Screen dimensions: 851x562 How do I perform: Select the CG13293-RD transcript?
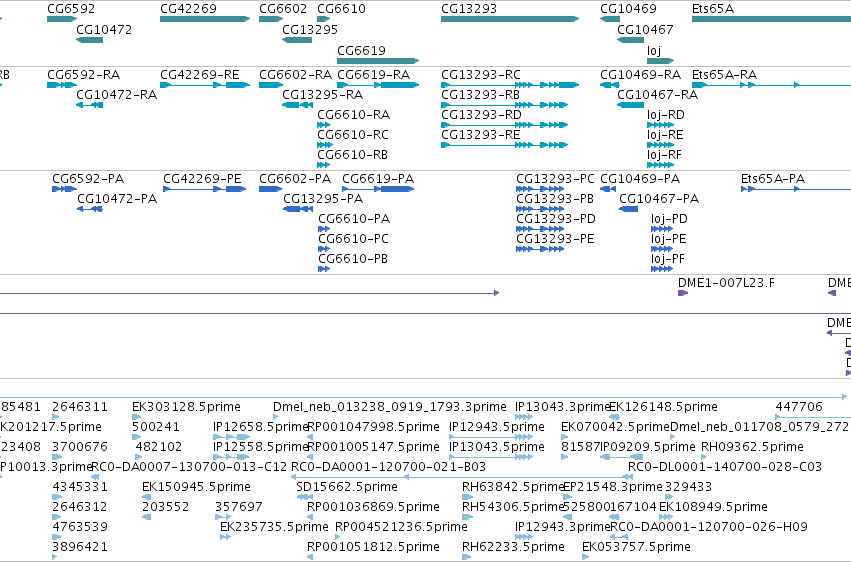(x=504, y=125)
